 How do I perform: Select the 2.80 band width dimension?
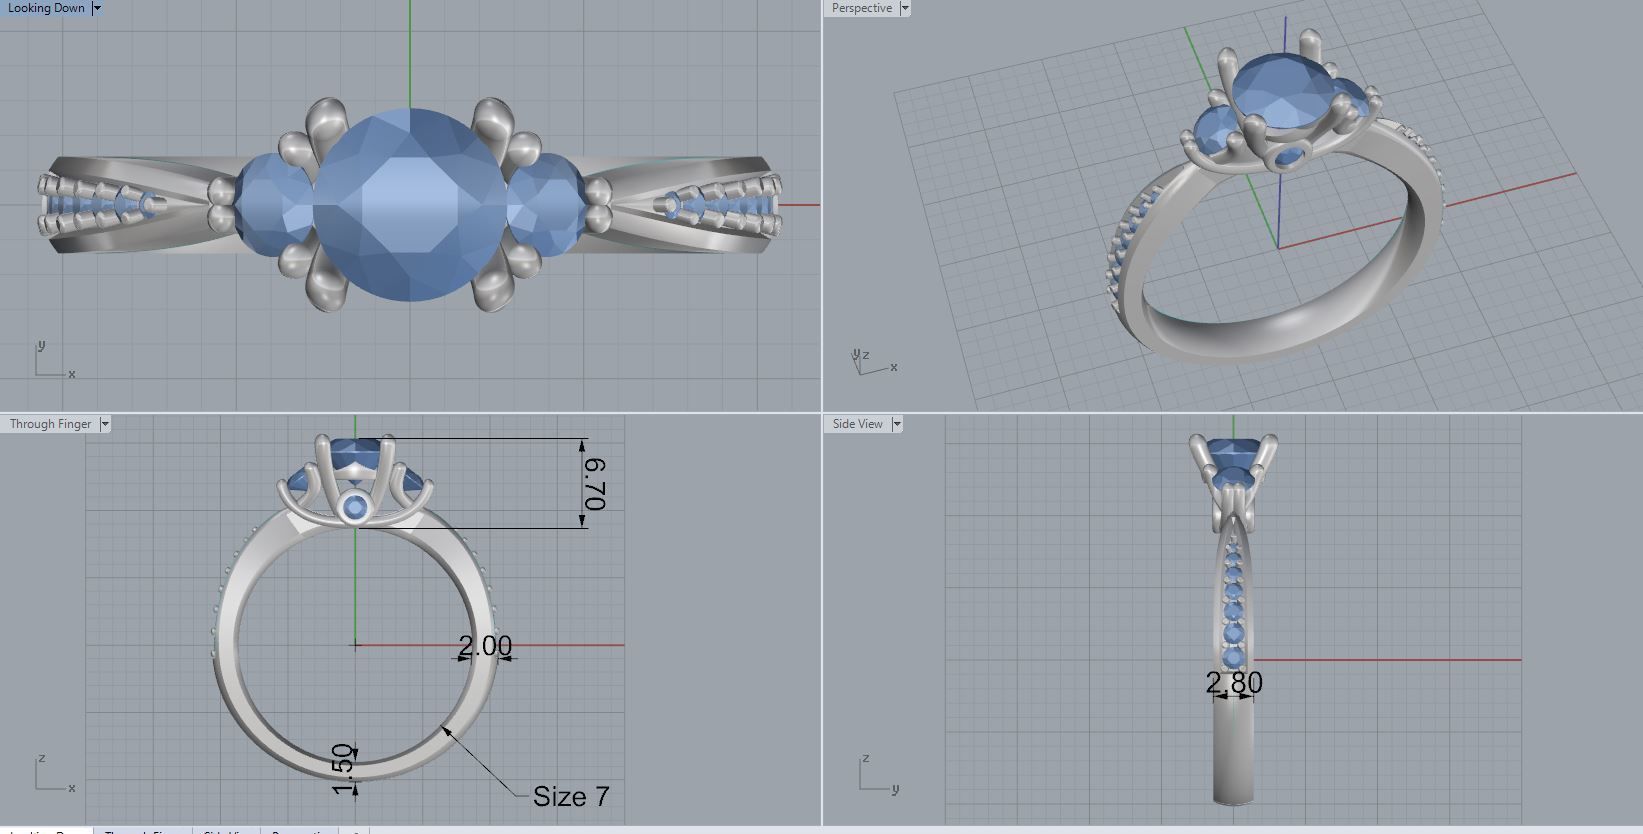click(x=1234, y=683)
